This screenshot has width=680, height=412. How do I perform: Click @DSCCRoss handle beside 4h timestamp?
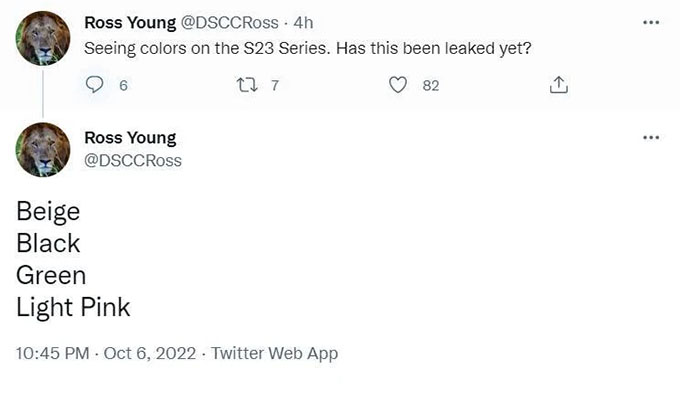231,22
